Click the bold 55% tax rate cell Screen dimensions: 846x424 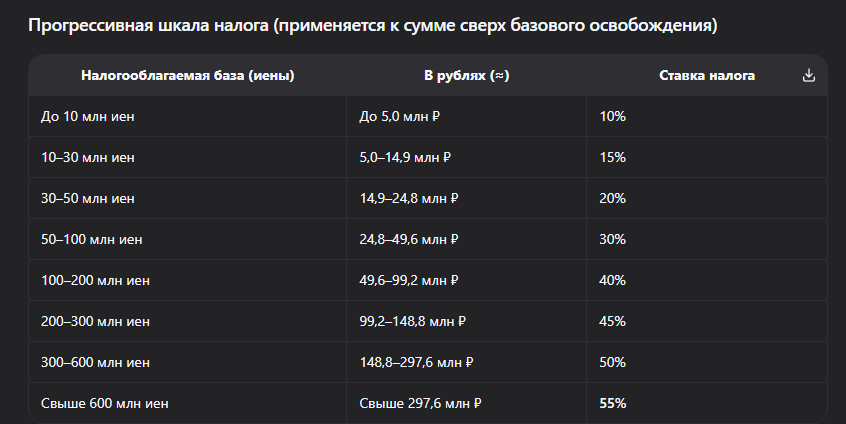[612, 403]
